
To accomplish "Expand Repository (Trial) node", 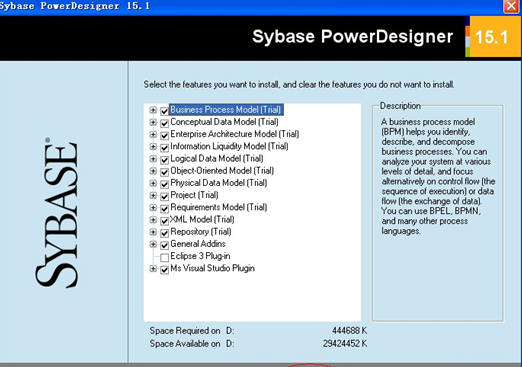I will [x=153, y=232].
